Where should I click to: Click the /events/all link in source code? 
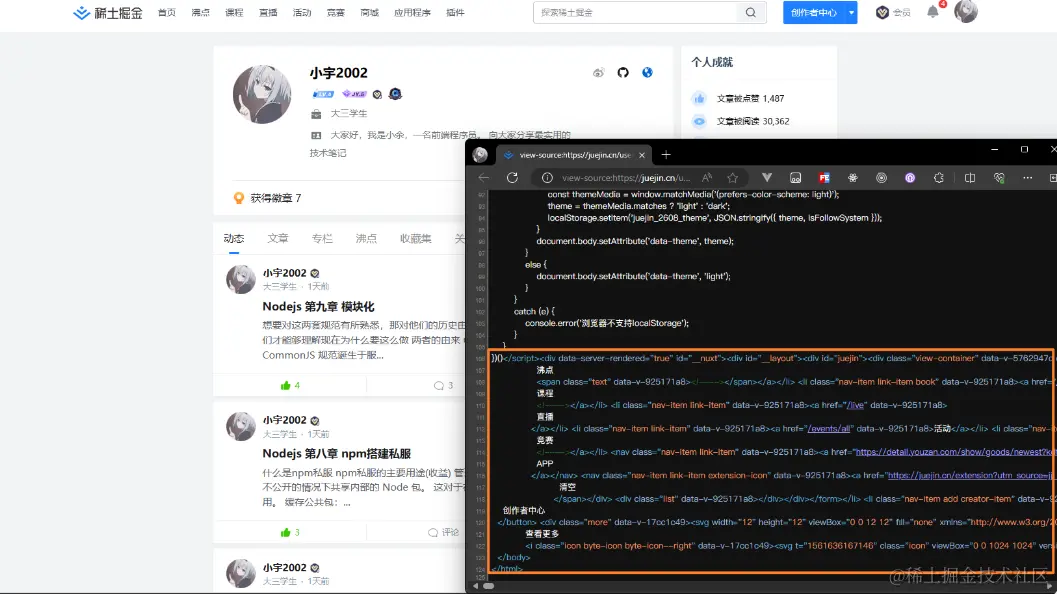[x=829, y=429]
